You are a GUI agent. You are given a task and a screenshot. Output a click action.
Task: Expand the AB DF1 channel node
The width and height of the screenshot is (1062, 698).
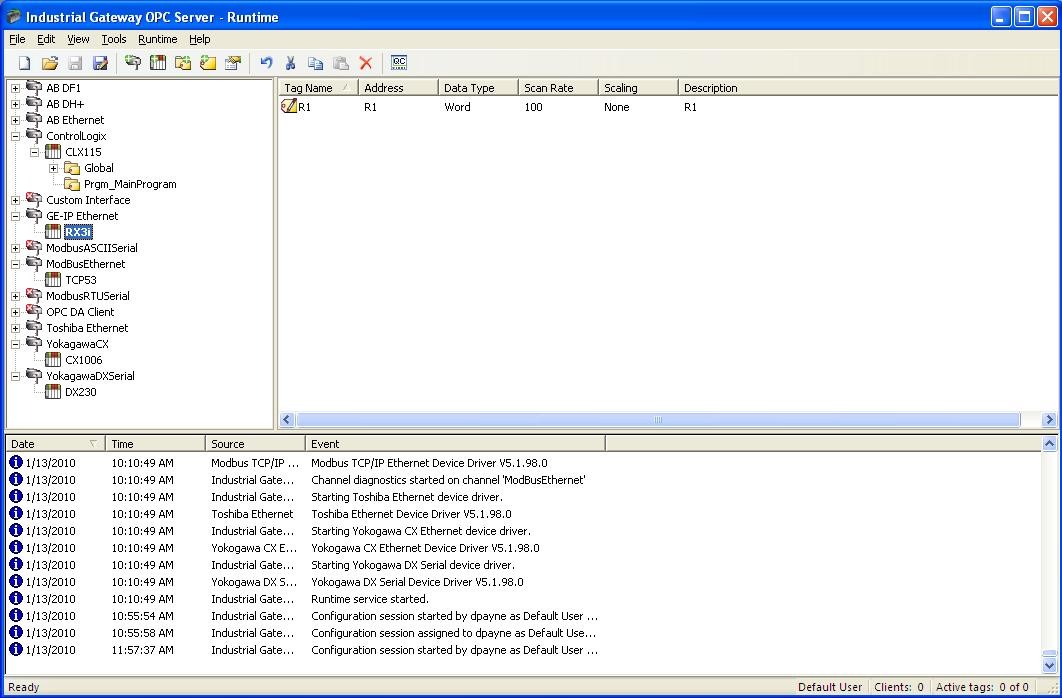(x=15, y=88)
